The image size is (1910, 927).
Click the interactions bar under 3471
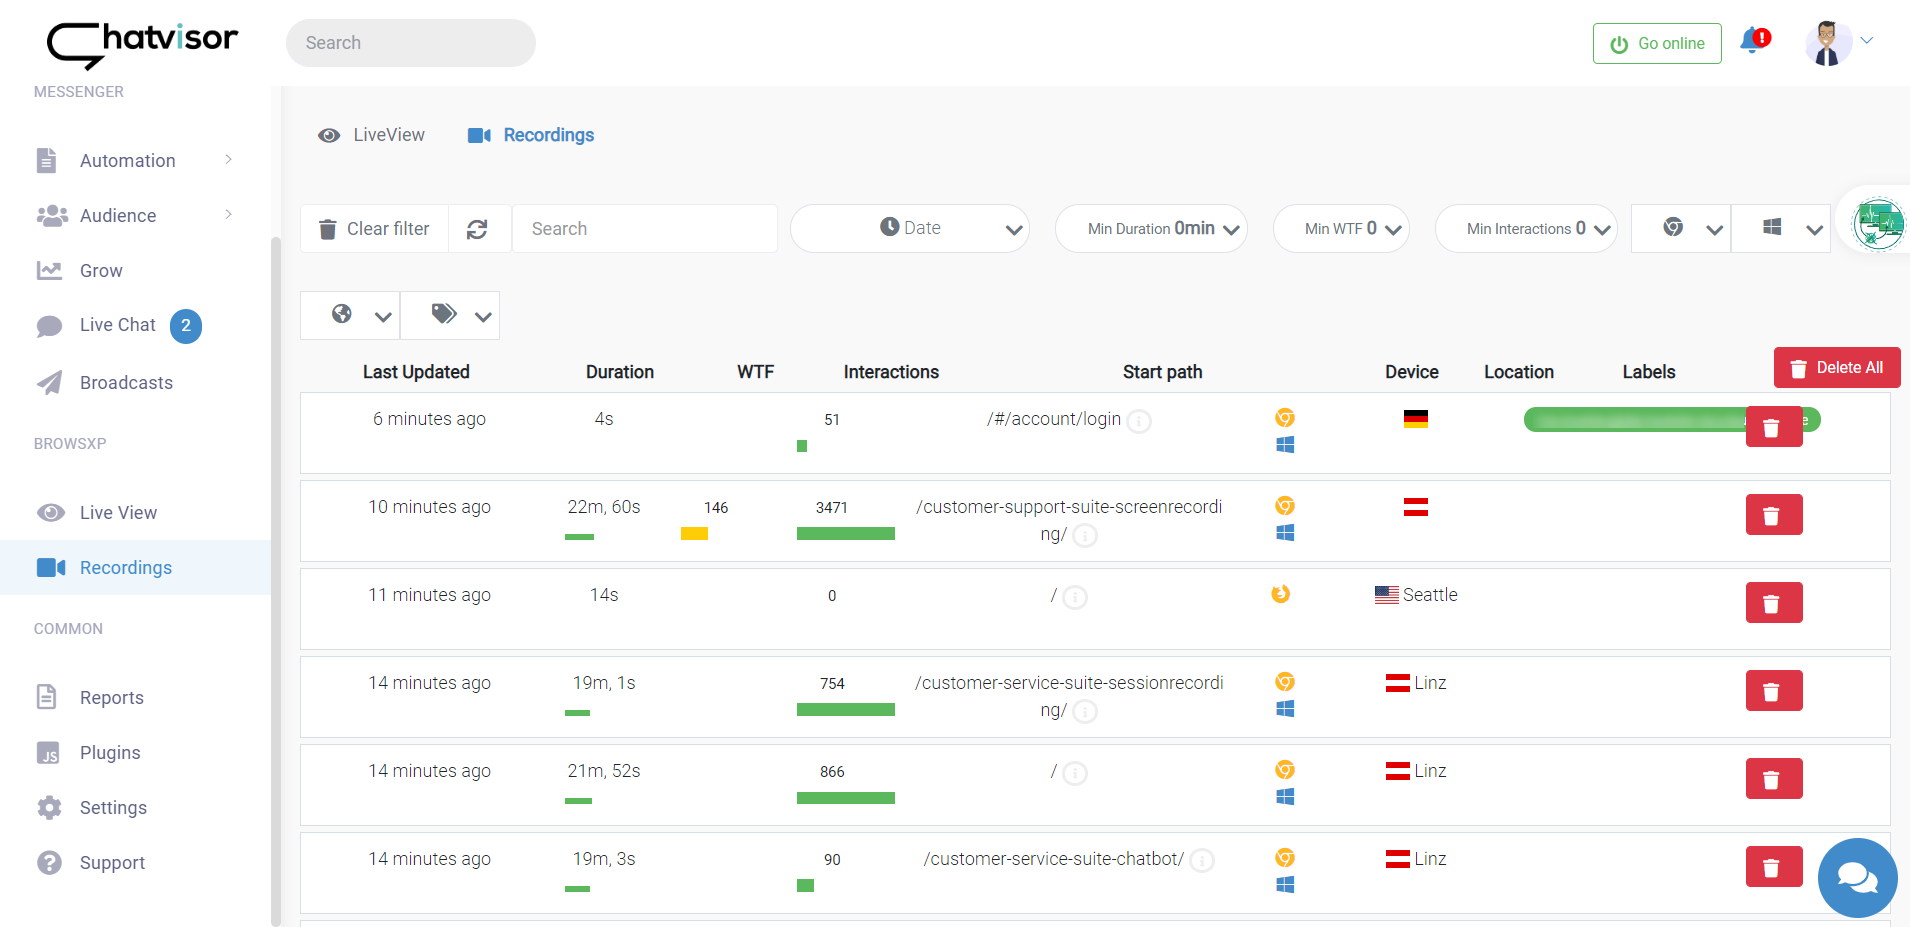coord(846,534)
